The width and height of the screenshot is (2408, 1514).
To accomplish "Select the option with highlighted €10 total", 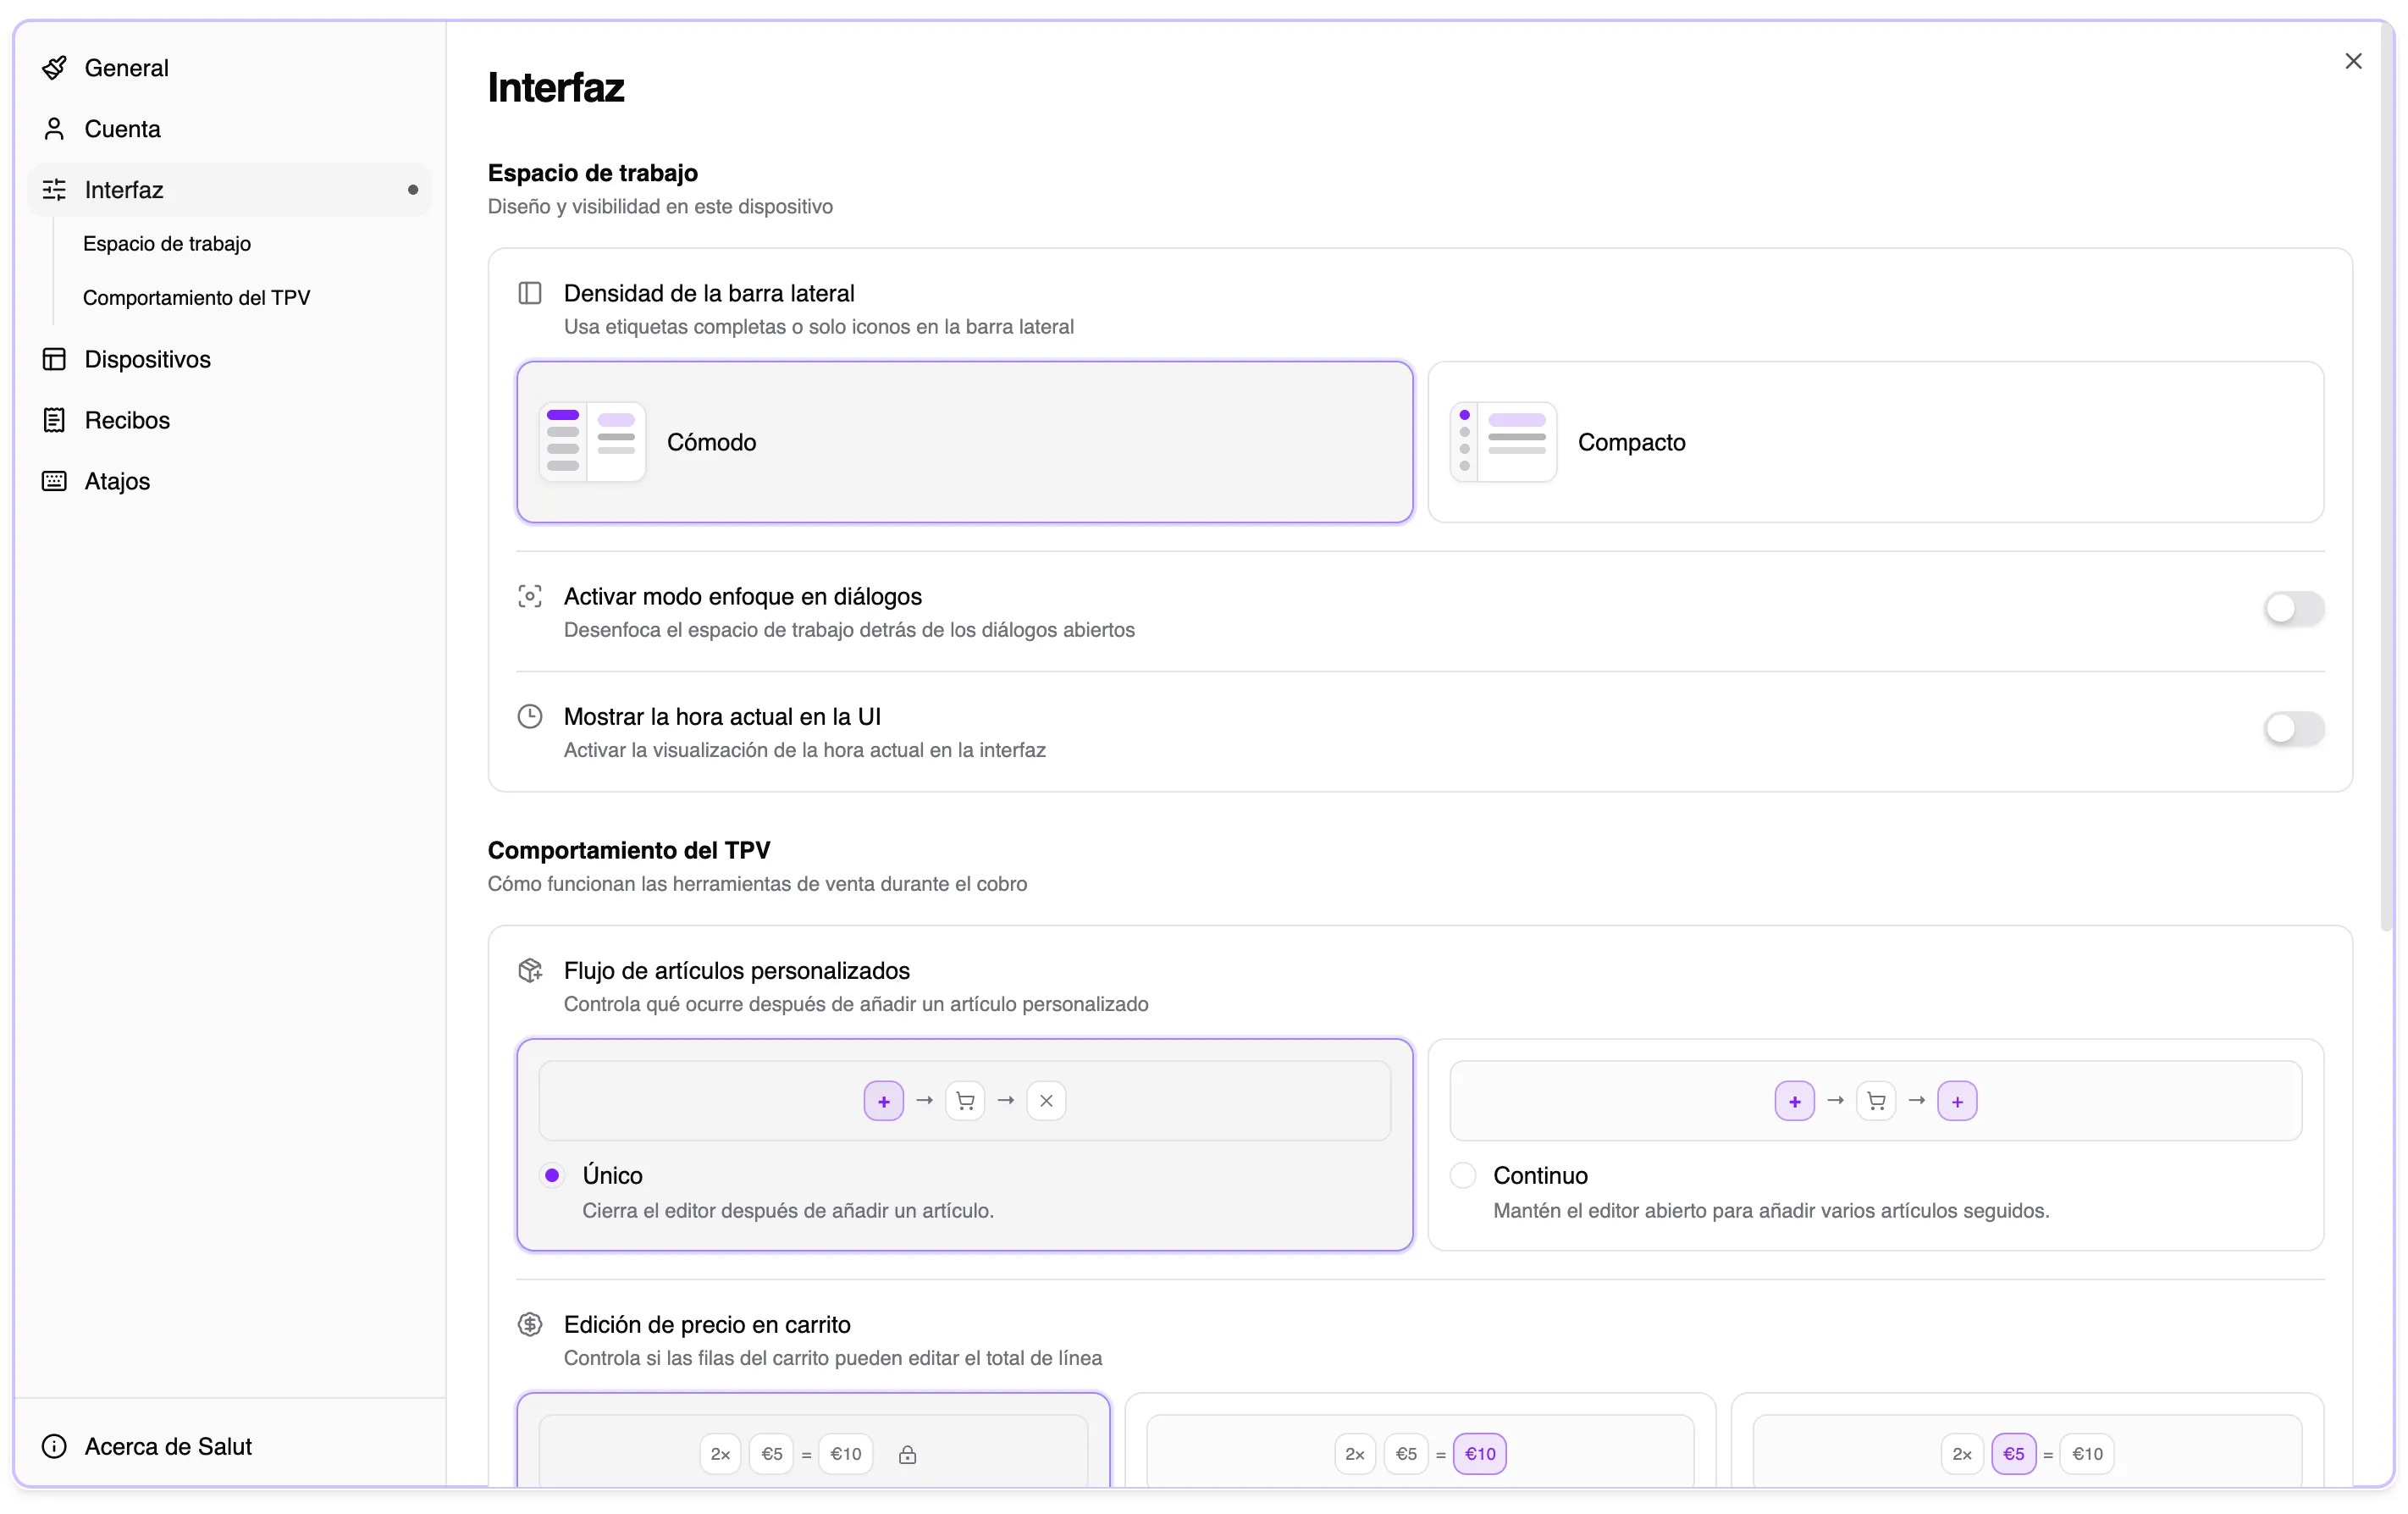I will pyautogui.click(x=1420, y=1440).
